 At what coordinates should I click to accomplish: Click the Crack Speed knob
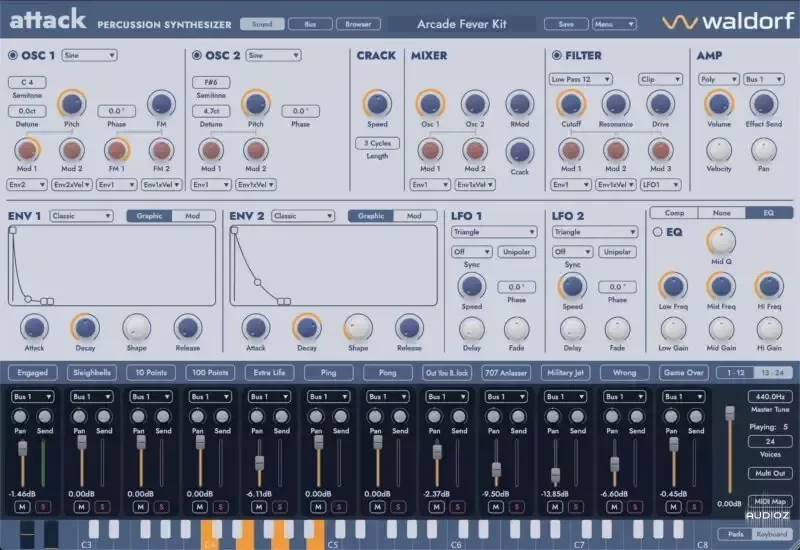click(377, 104)
